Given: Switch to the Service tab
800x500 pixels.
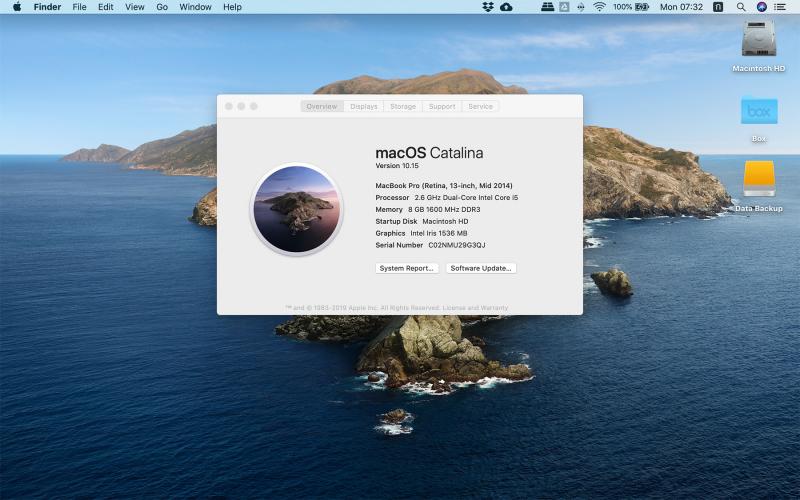Looking at the screenshot, I should click(x=481, y=106).
